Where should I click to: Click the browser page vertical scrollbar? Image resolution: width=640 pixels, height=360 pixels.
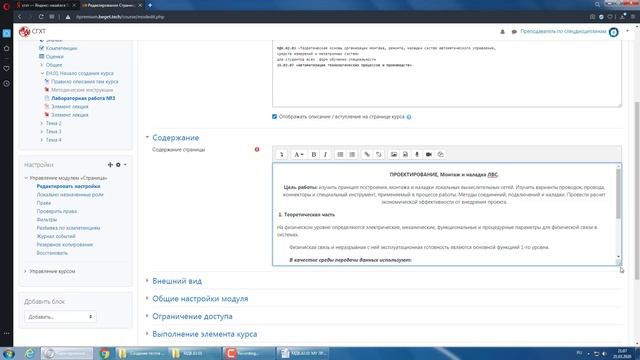pos(637,191)
